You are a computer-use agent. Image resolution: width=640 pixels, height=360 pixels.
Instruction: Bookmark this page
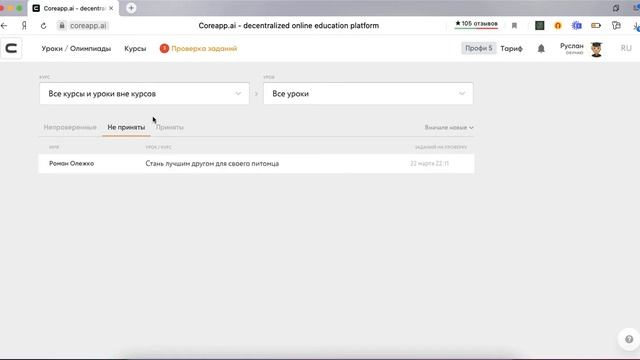(514, 26)
